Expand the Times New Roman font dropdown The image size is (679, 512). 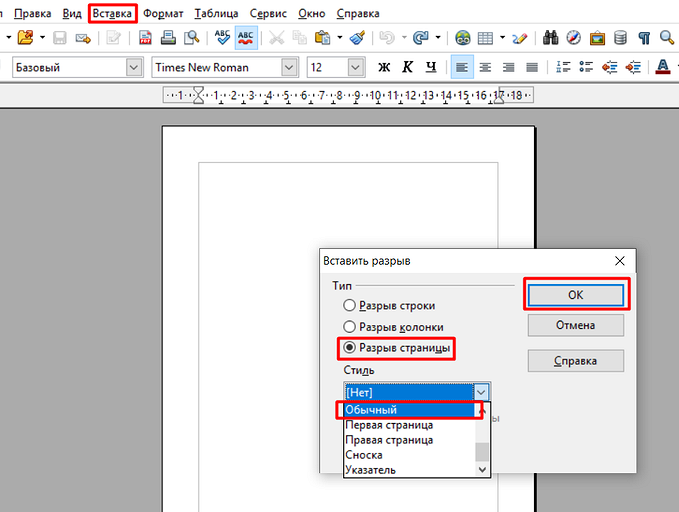pyautogui.click(x=289, y=67)
